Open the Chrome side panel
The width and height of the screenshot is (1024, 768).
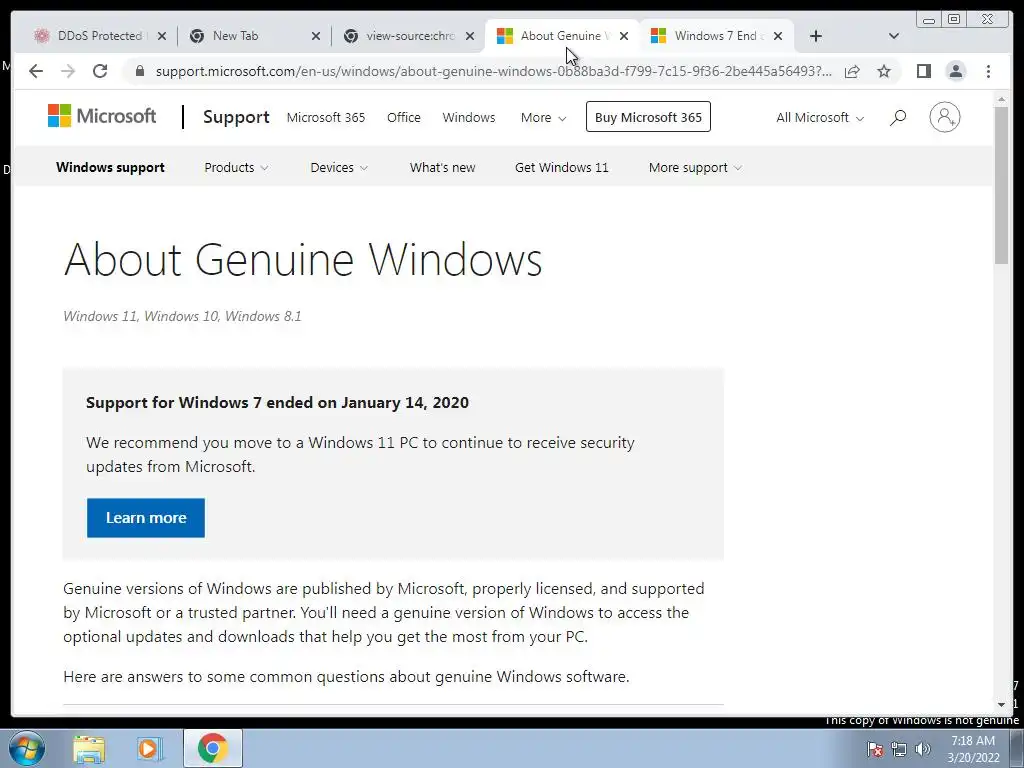pos(923,71)
